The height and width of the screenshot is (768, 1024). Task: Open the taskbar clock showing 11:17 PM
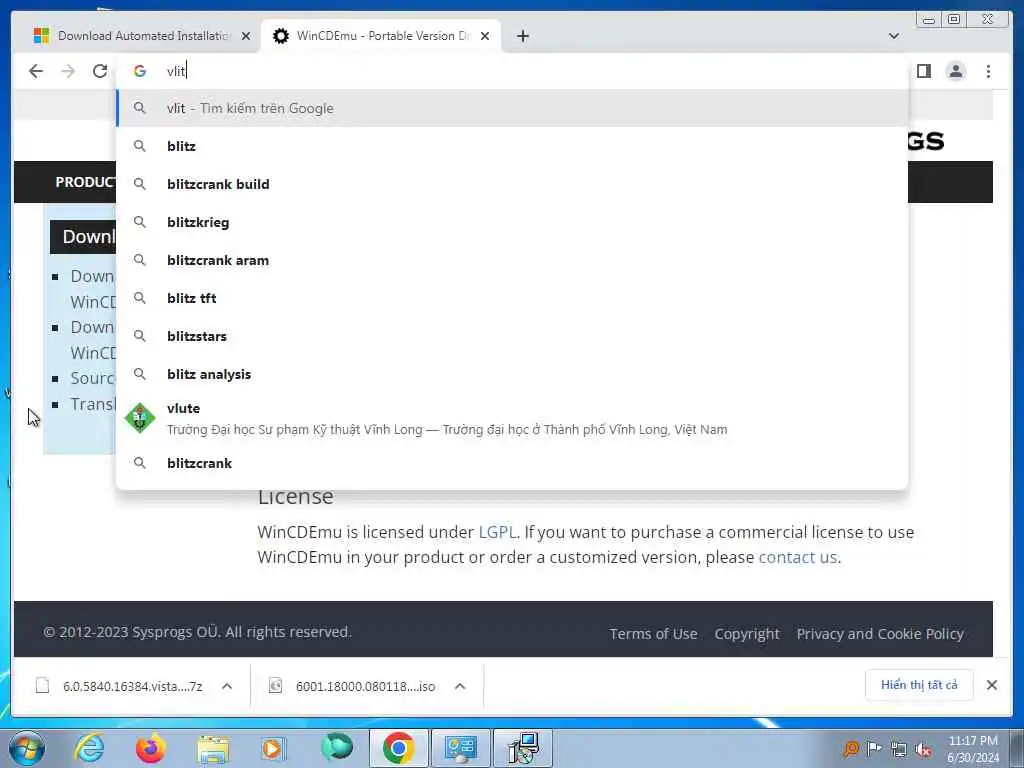[x=973, y=749]
